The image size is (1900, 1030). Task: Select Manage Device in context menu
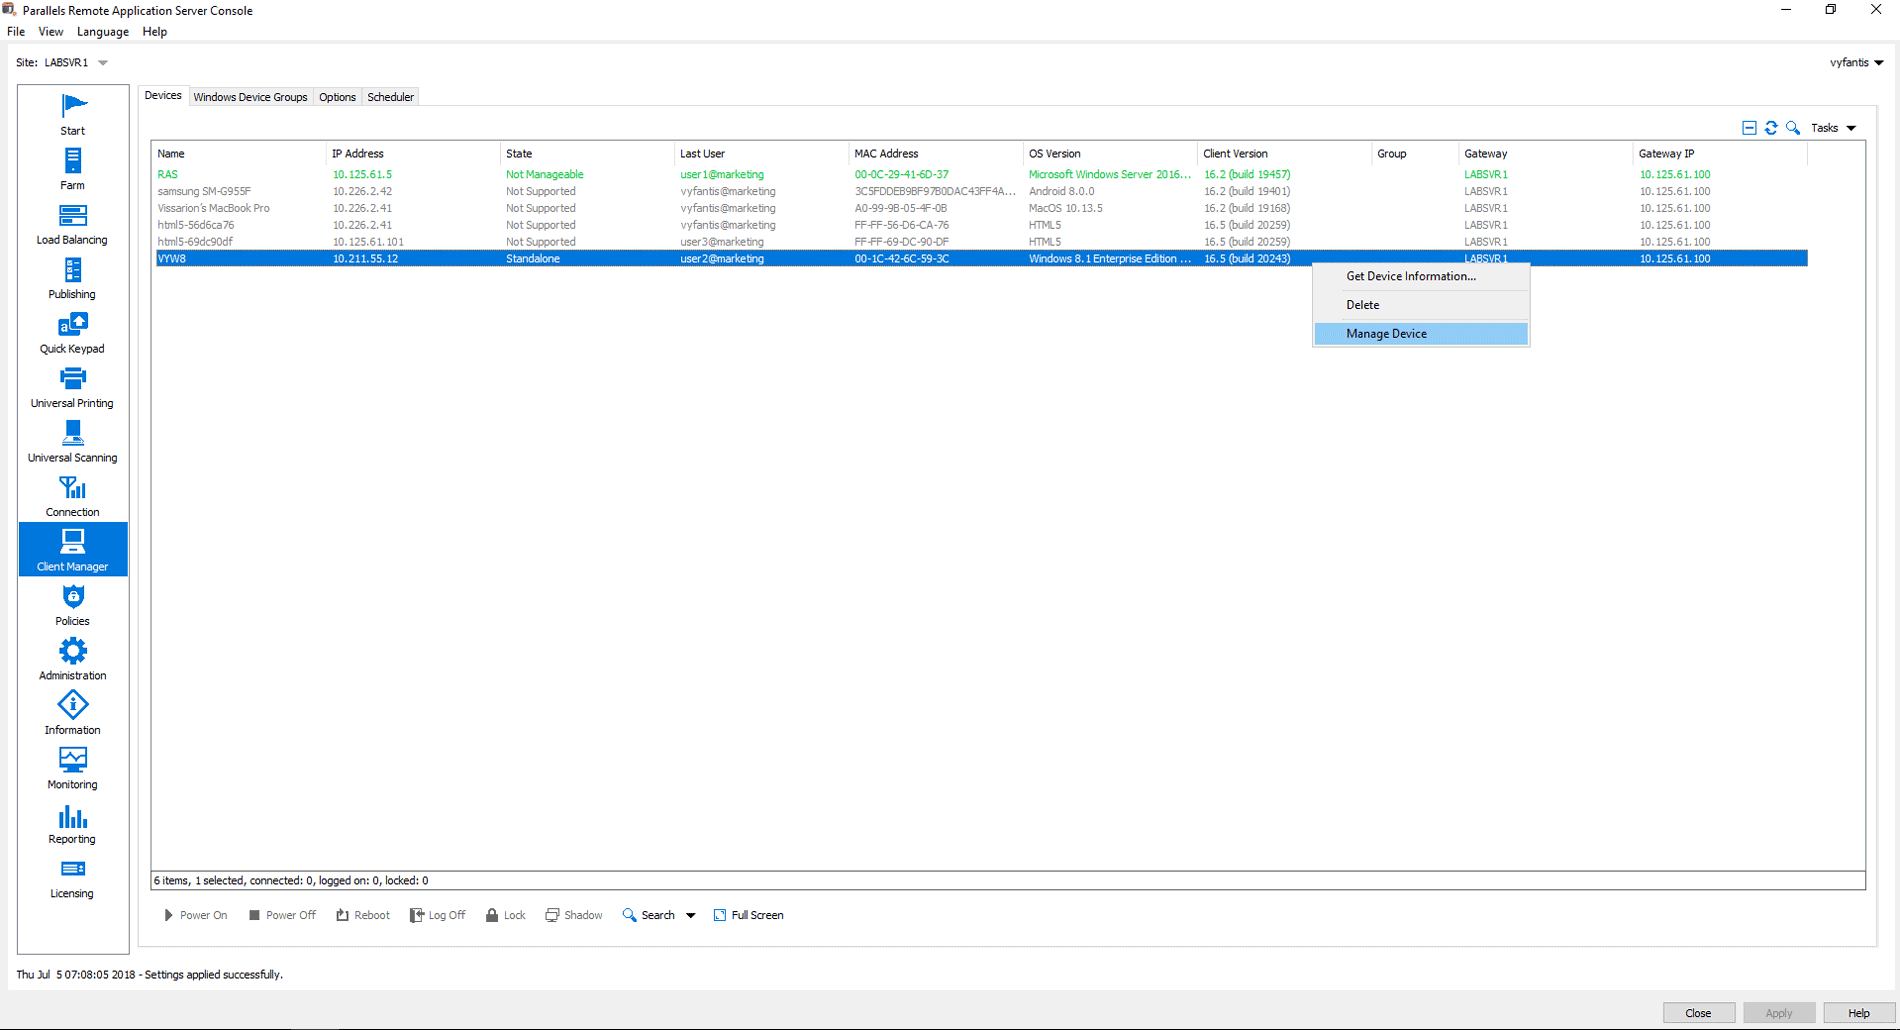pos(1421,334)
